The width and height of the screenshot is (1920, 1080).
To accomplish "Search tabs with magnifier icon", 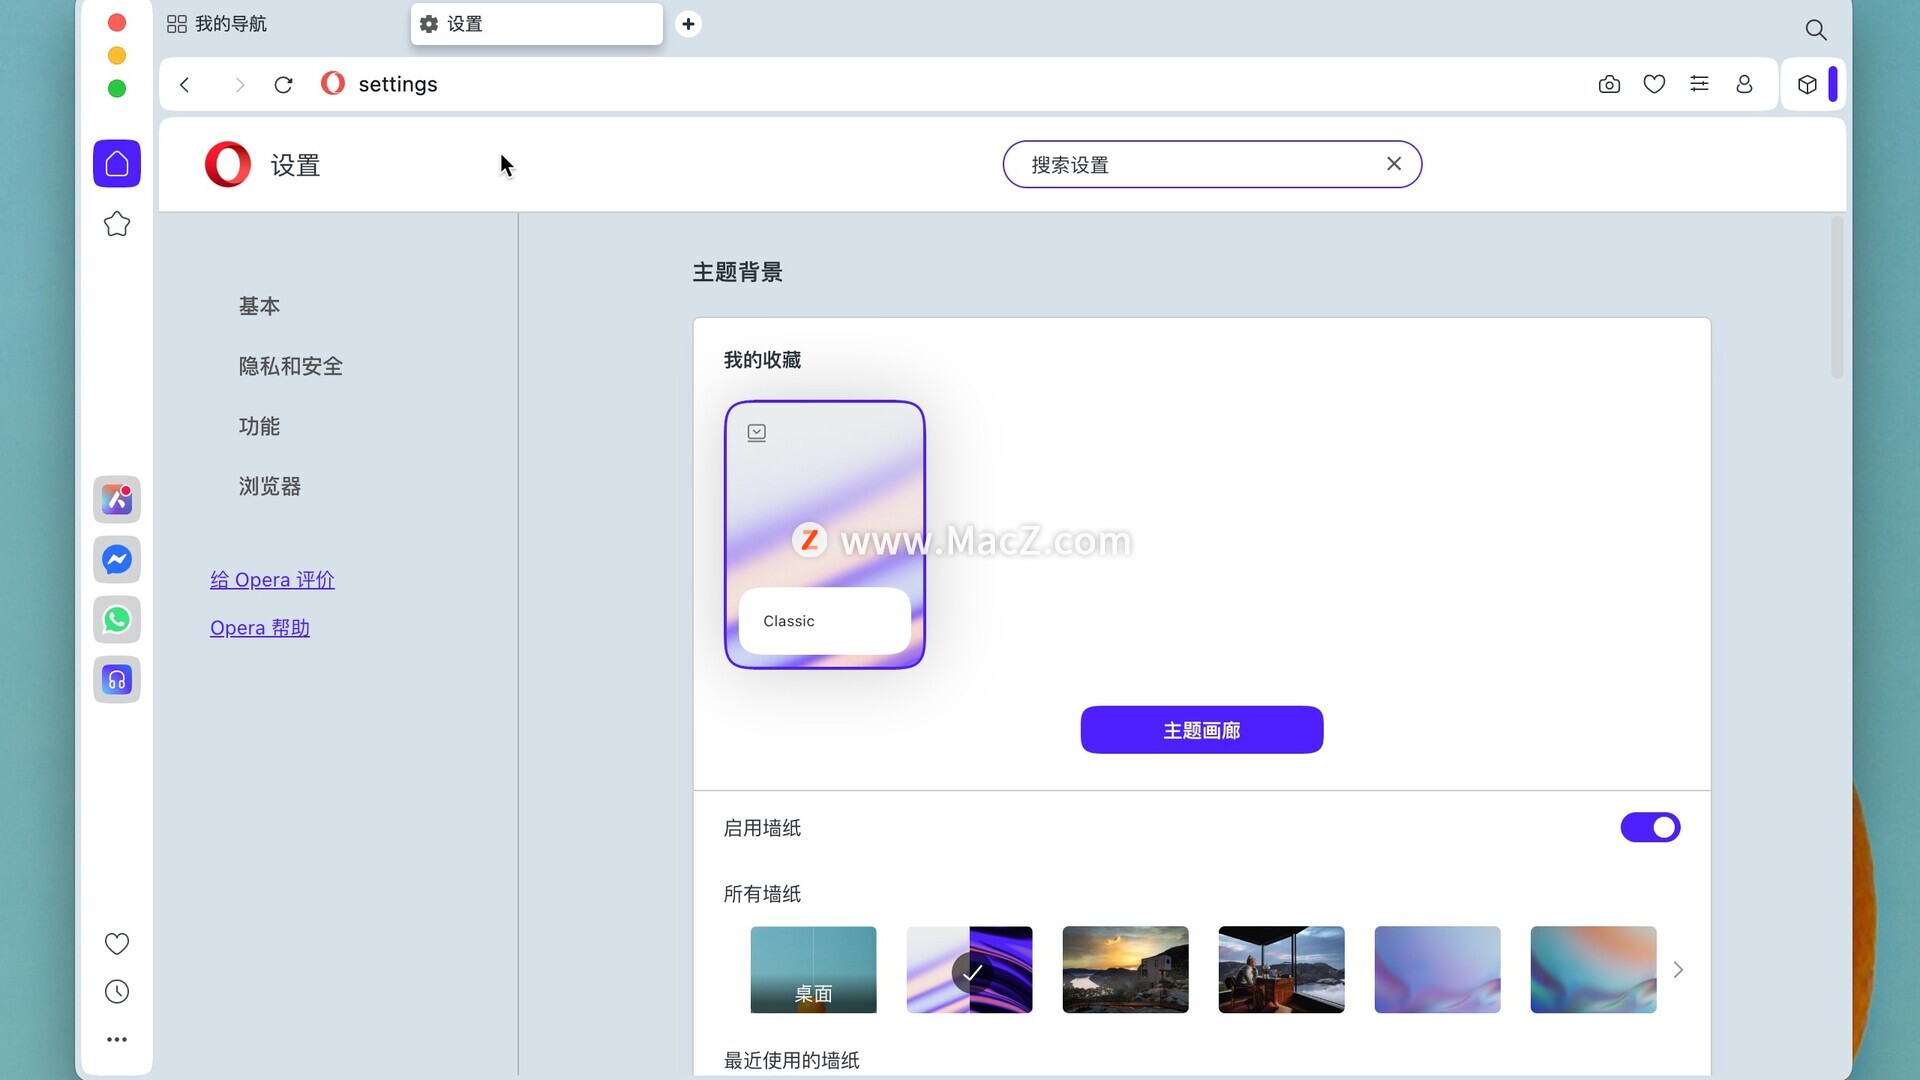I will point(1816,30).
